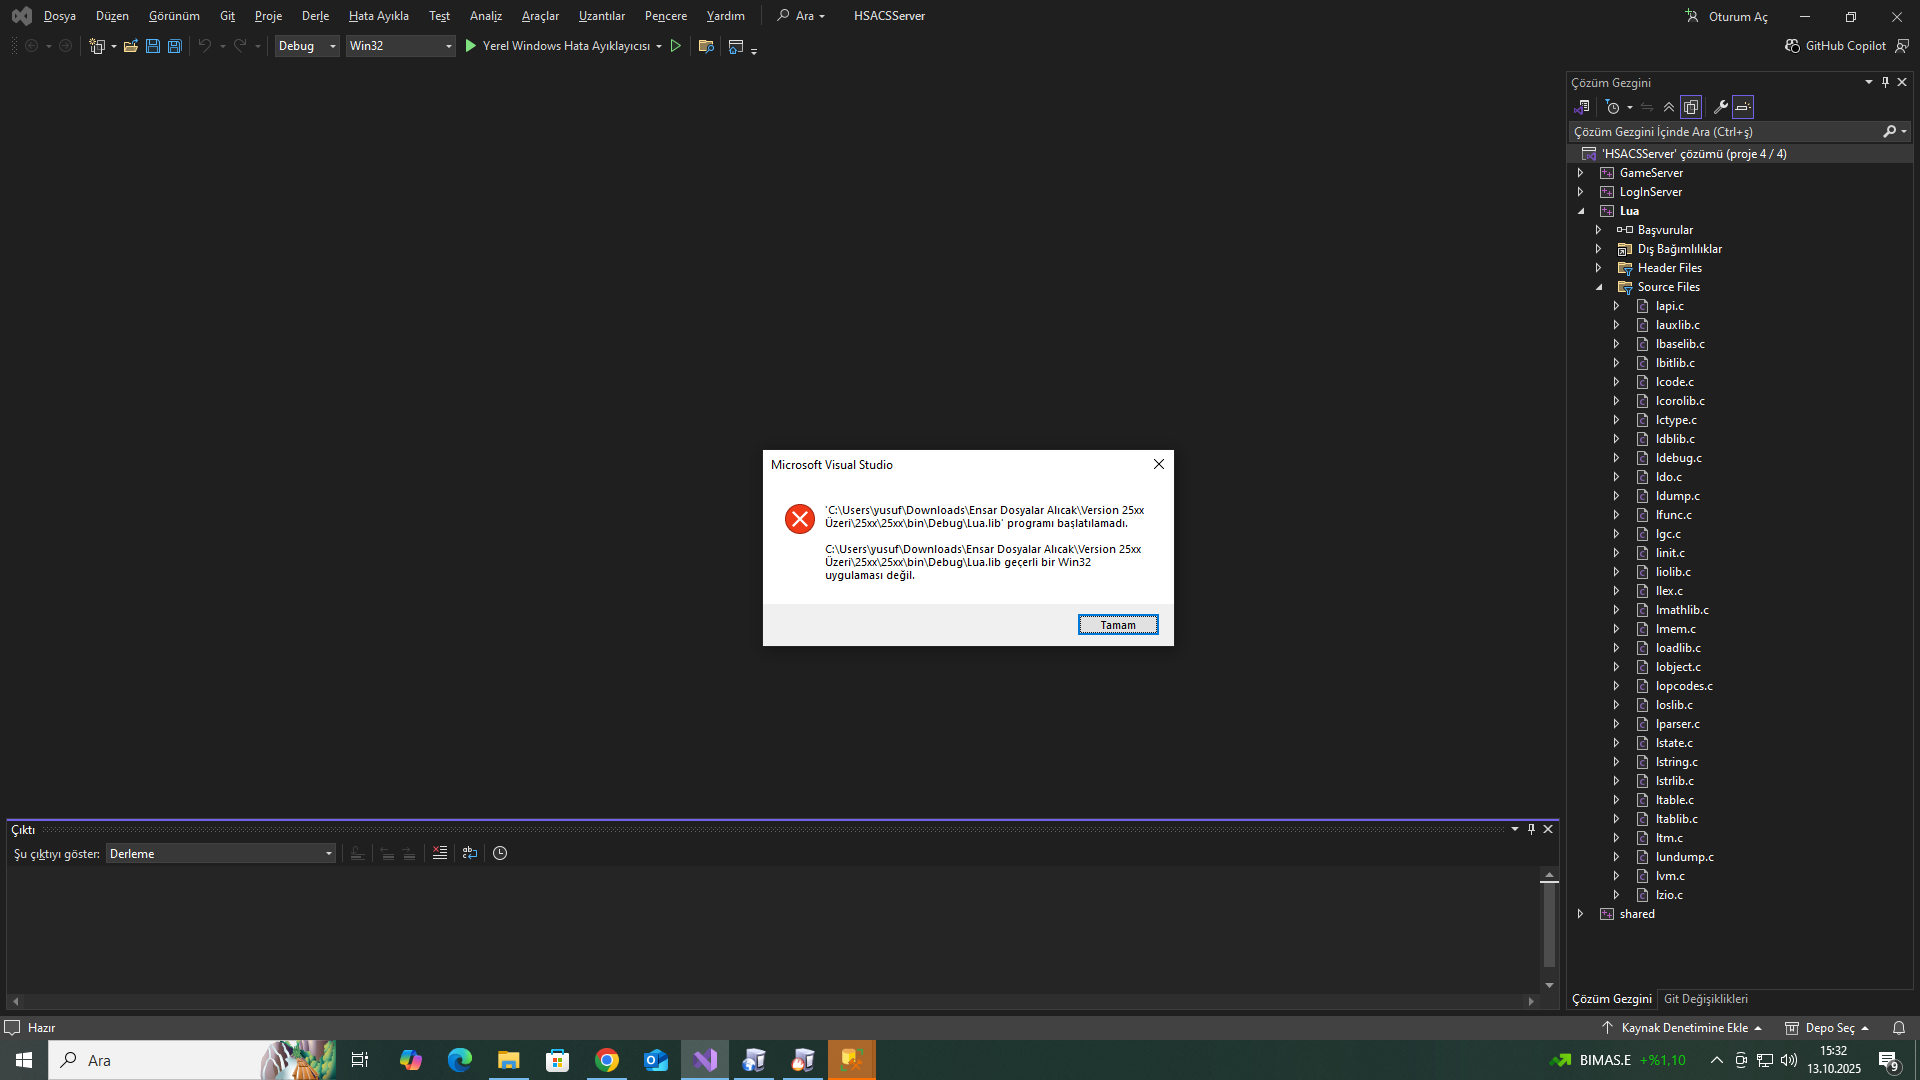Screen dimensions: 1920x1080
Task: Open GitHub Copilot button
Action: pos(1835,46)
